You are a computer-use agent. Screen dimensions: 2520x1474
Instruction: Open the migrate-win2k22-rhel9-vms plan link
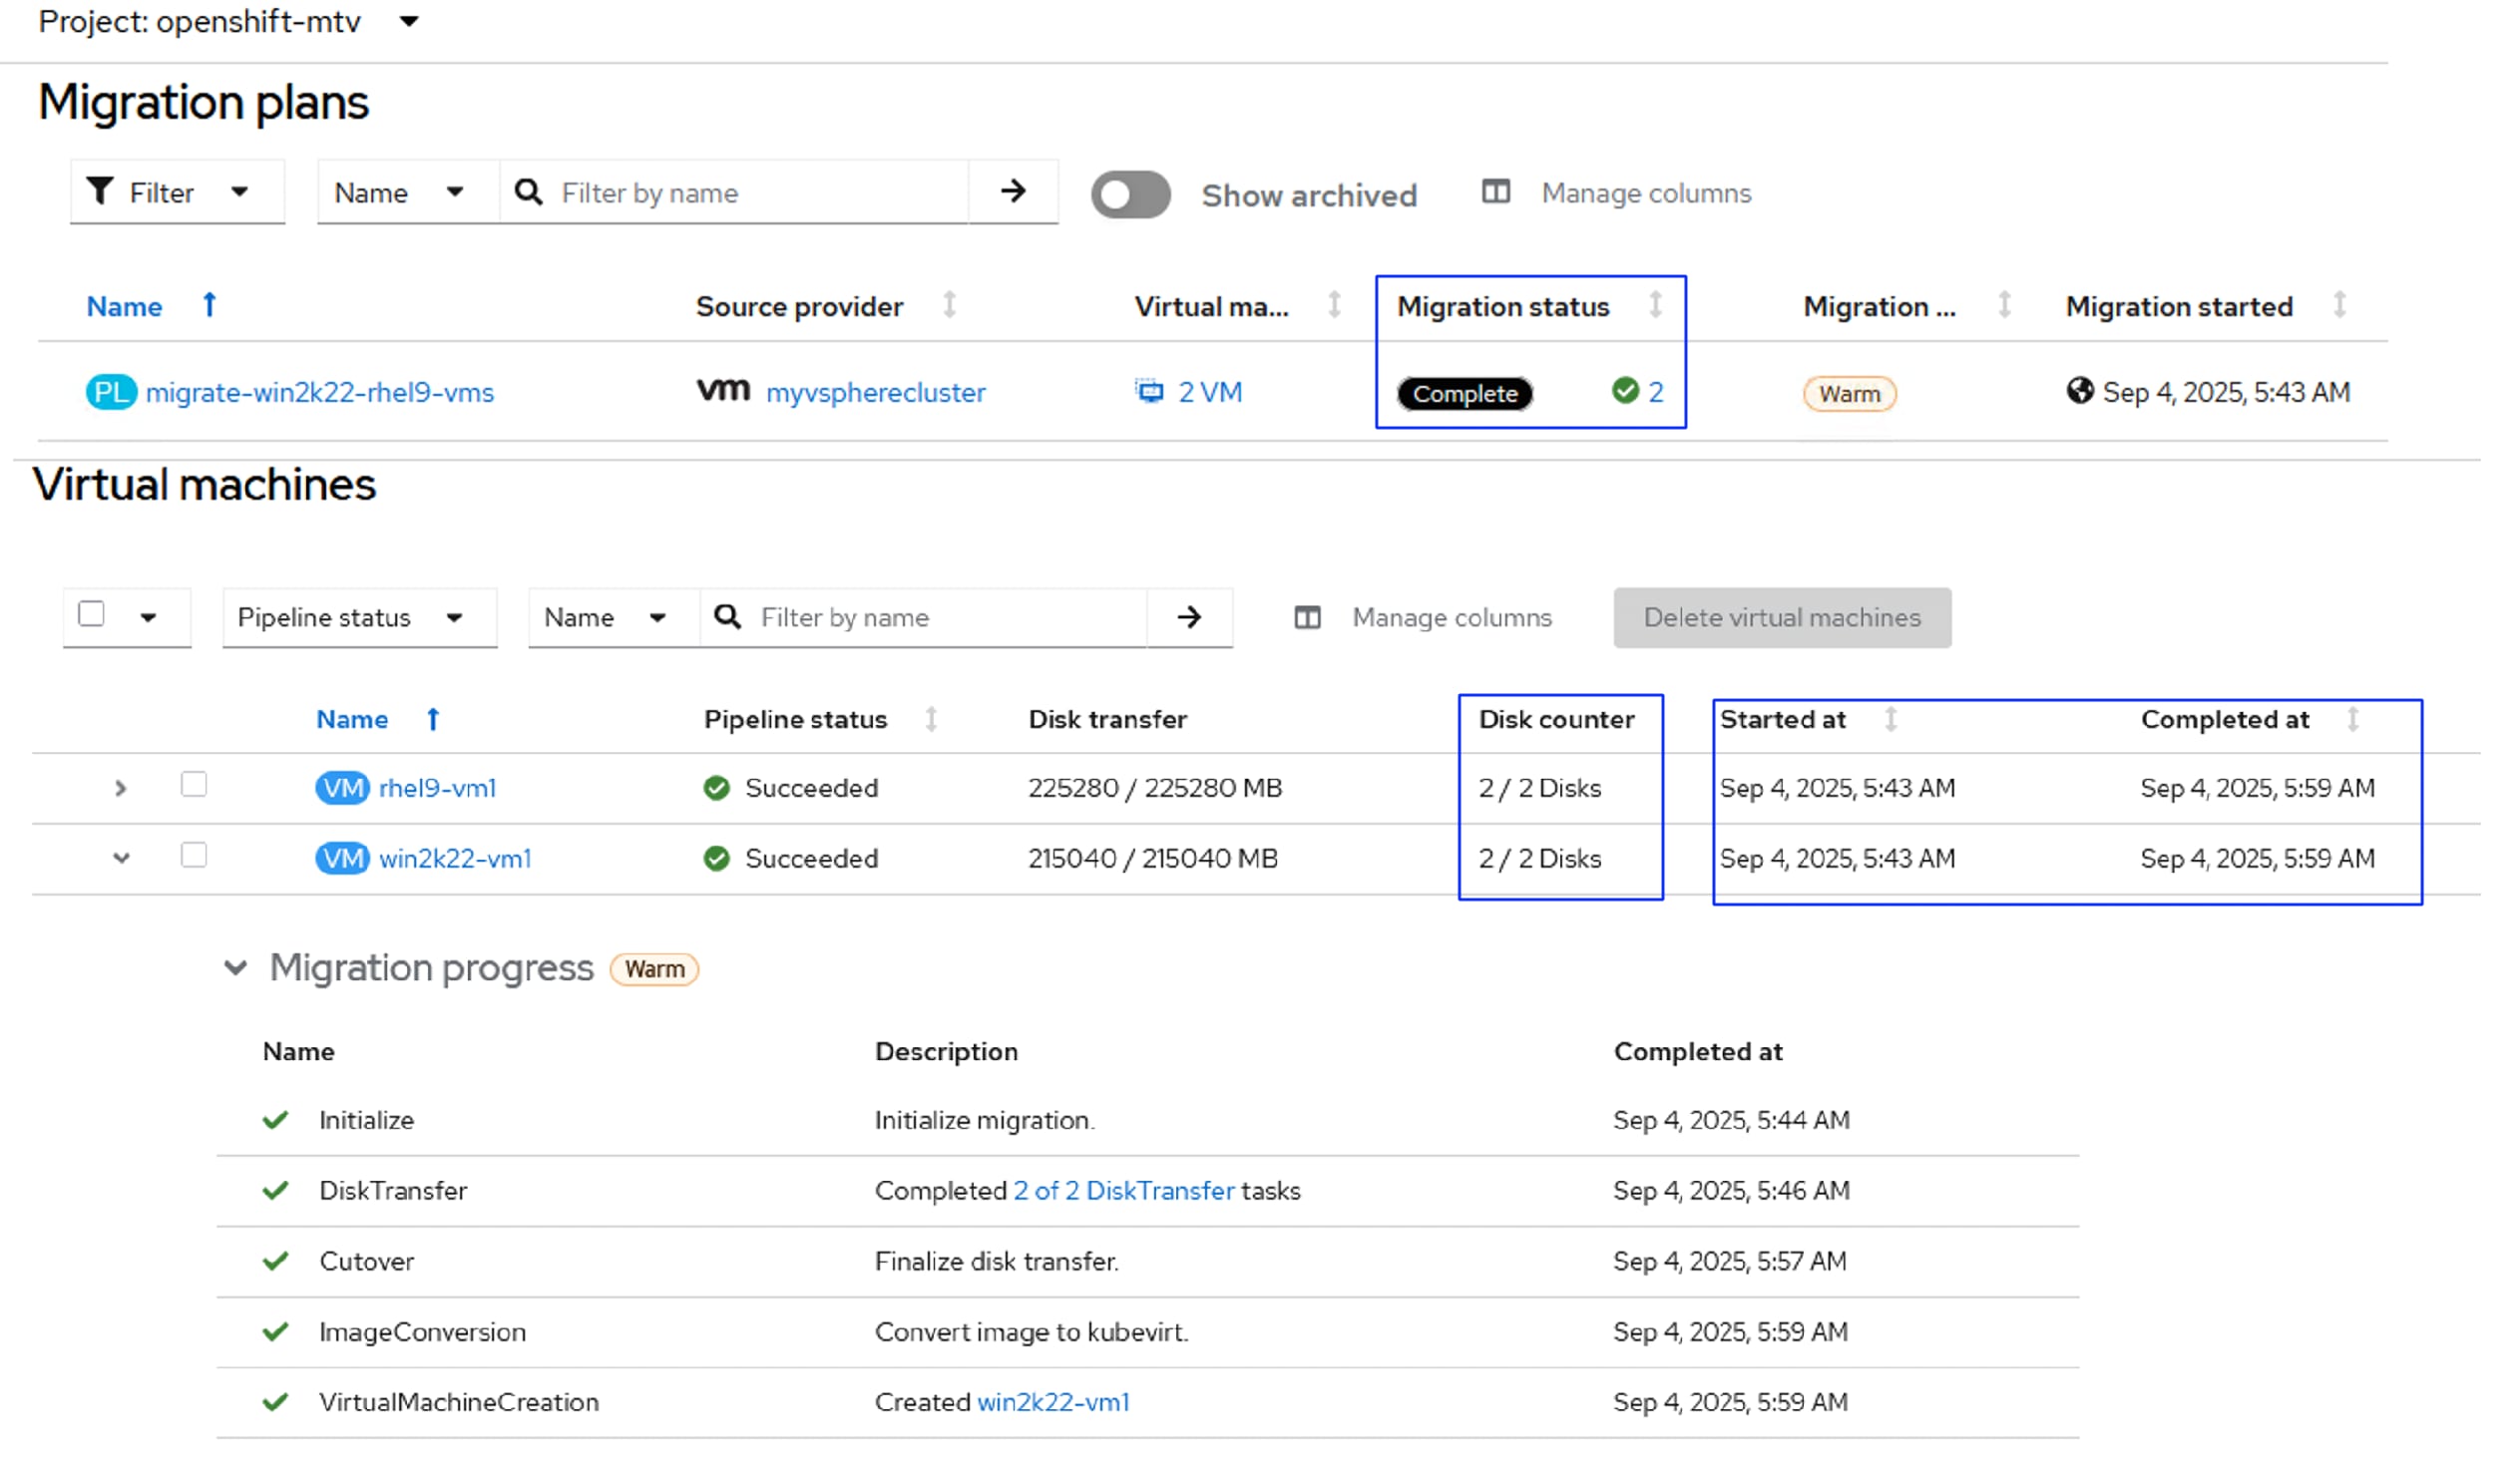pyautogui.click(x=319, y=392)
